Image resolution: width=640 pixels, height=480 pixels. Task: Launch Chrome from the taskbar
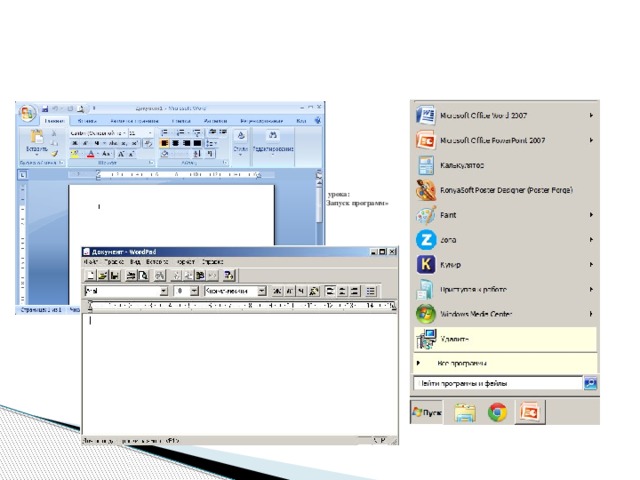(x=497, y=412)
